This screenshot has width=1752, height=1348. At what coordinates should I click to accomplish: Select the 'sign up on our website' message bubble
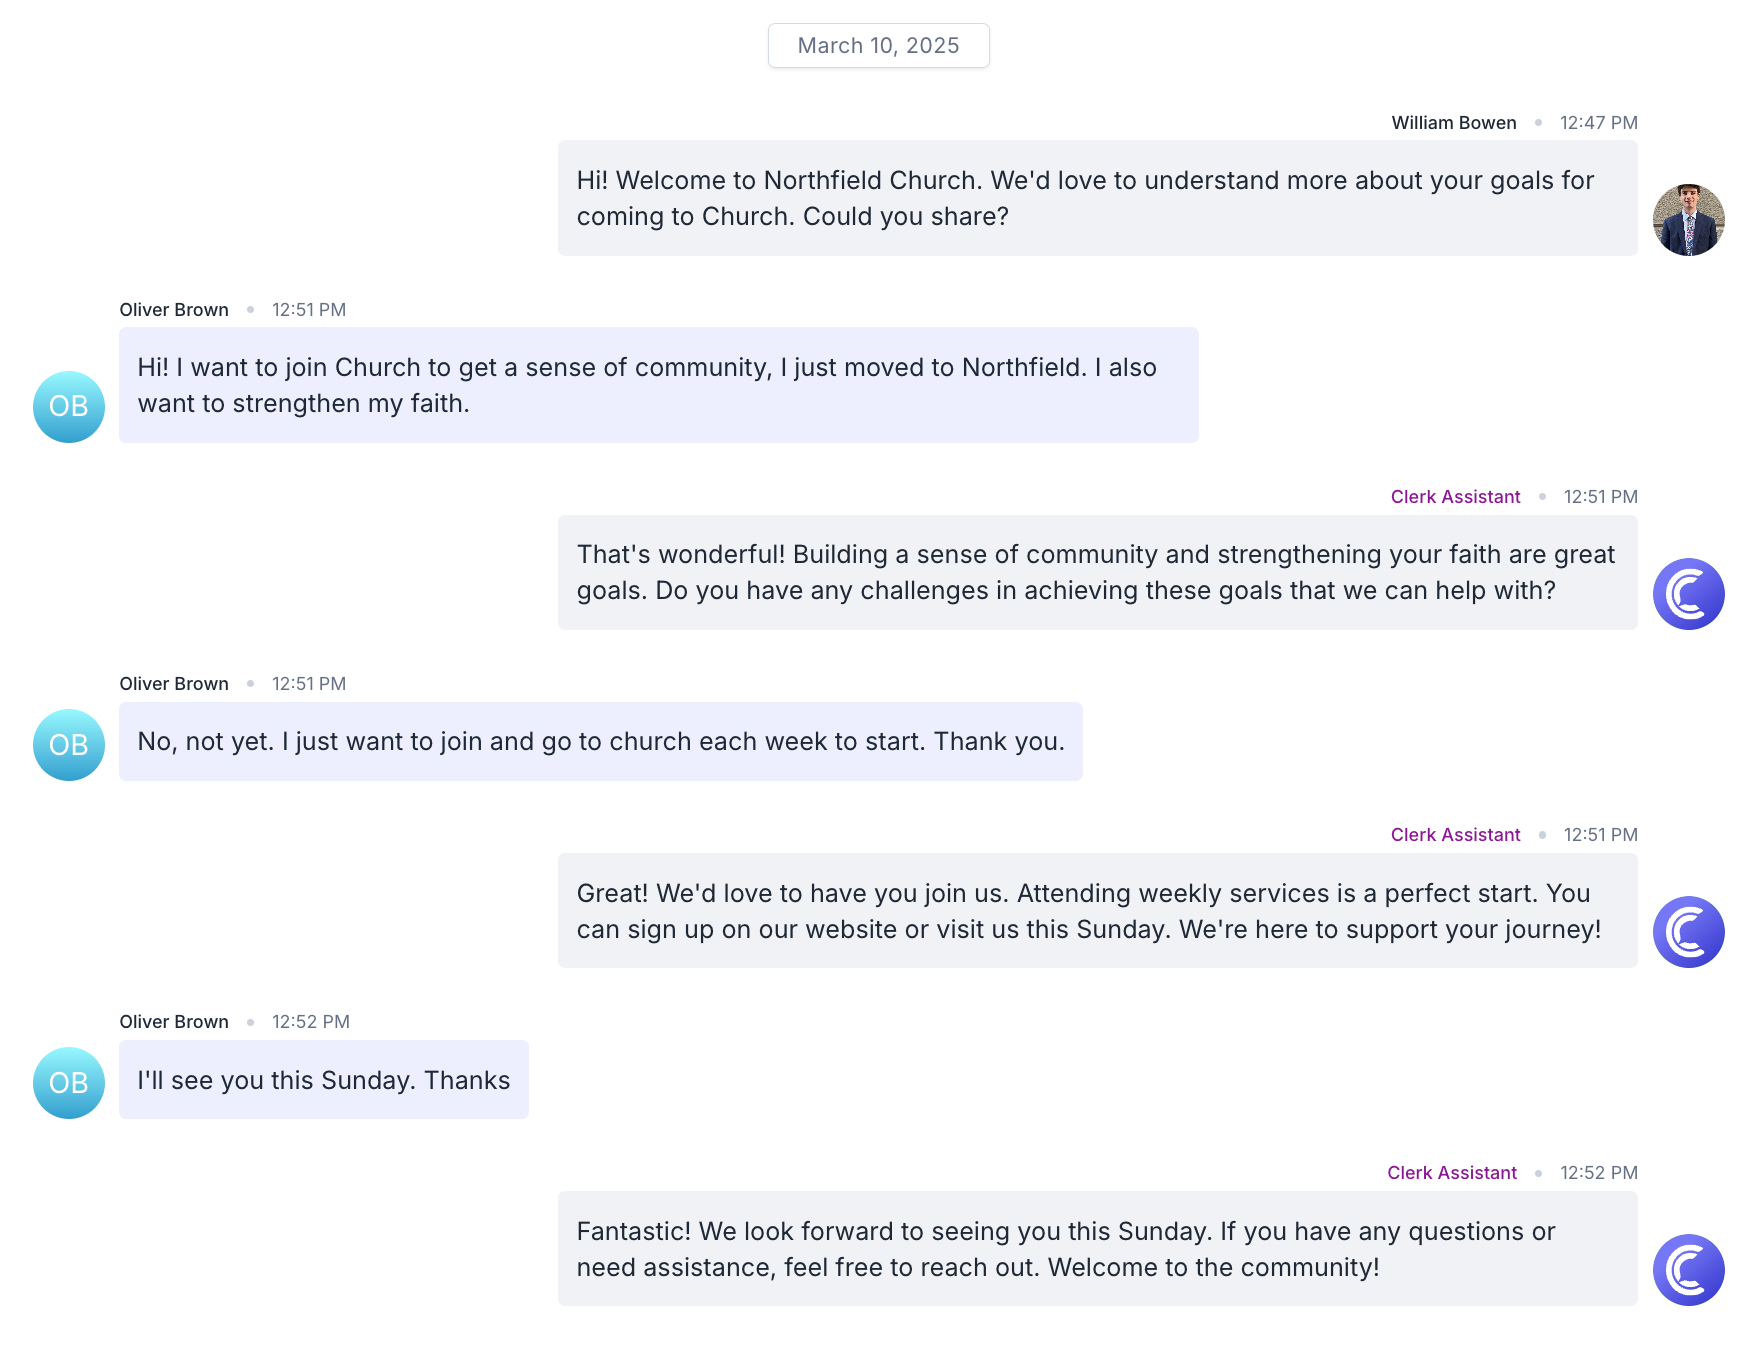click(x=1097, y=911)
